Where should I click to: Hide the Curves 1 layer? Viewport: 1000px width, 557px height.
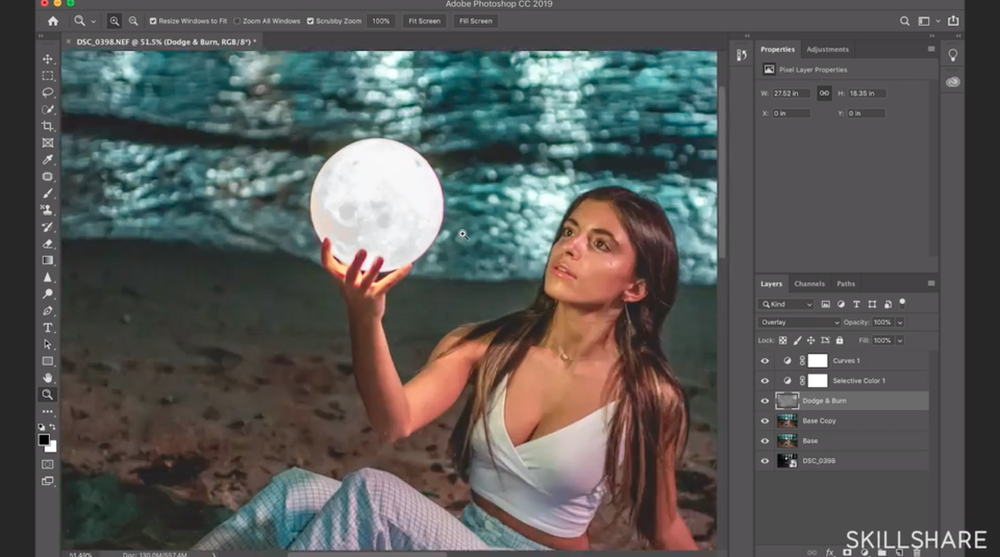[765, 361]
